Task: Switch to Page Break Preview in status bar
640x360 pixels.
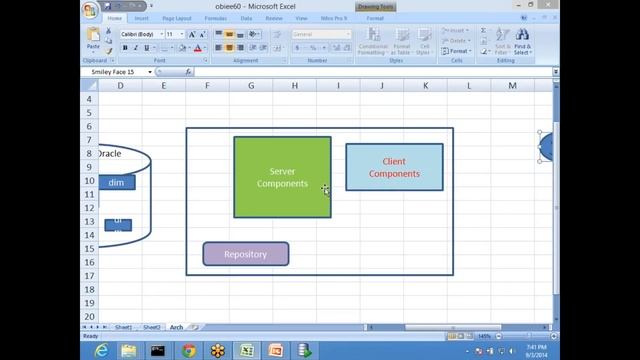Action: click(x=470, y=336)
